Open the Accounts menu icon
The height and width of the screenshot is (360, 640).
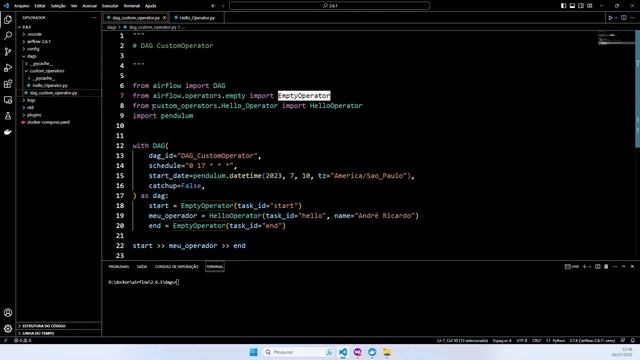coord(8,313)
